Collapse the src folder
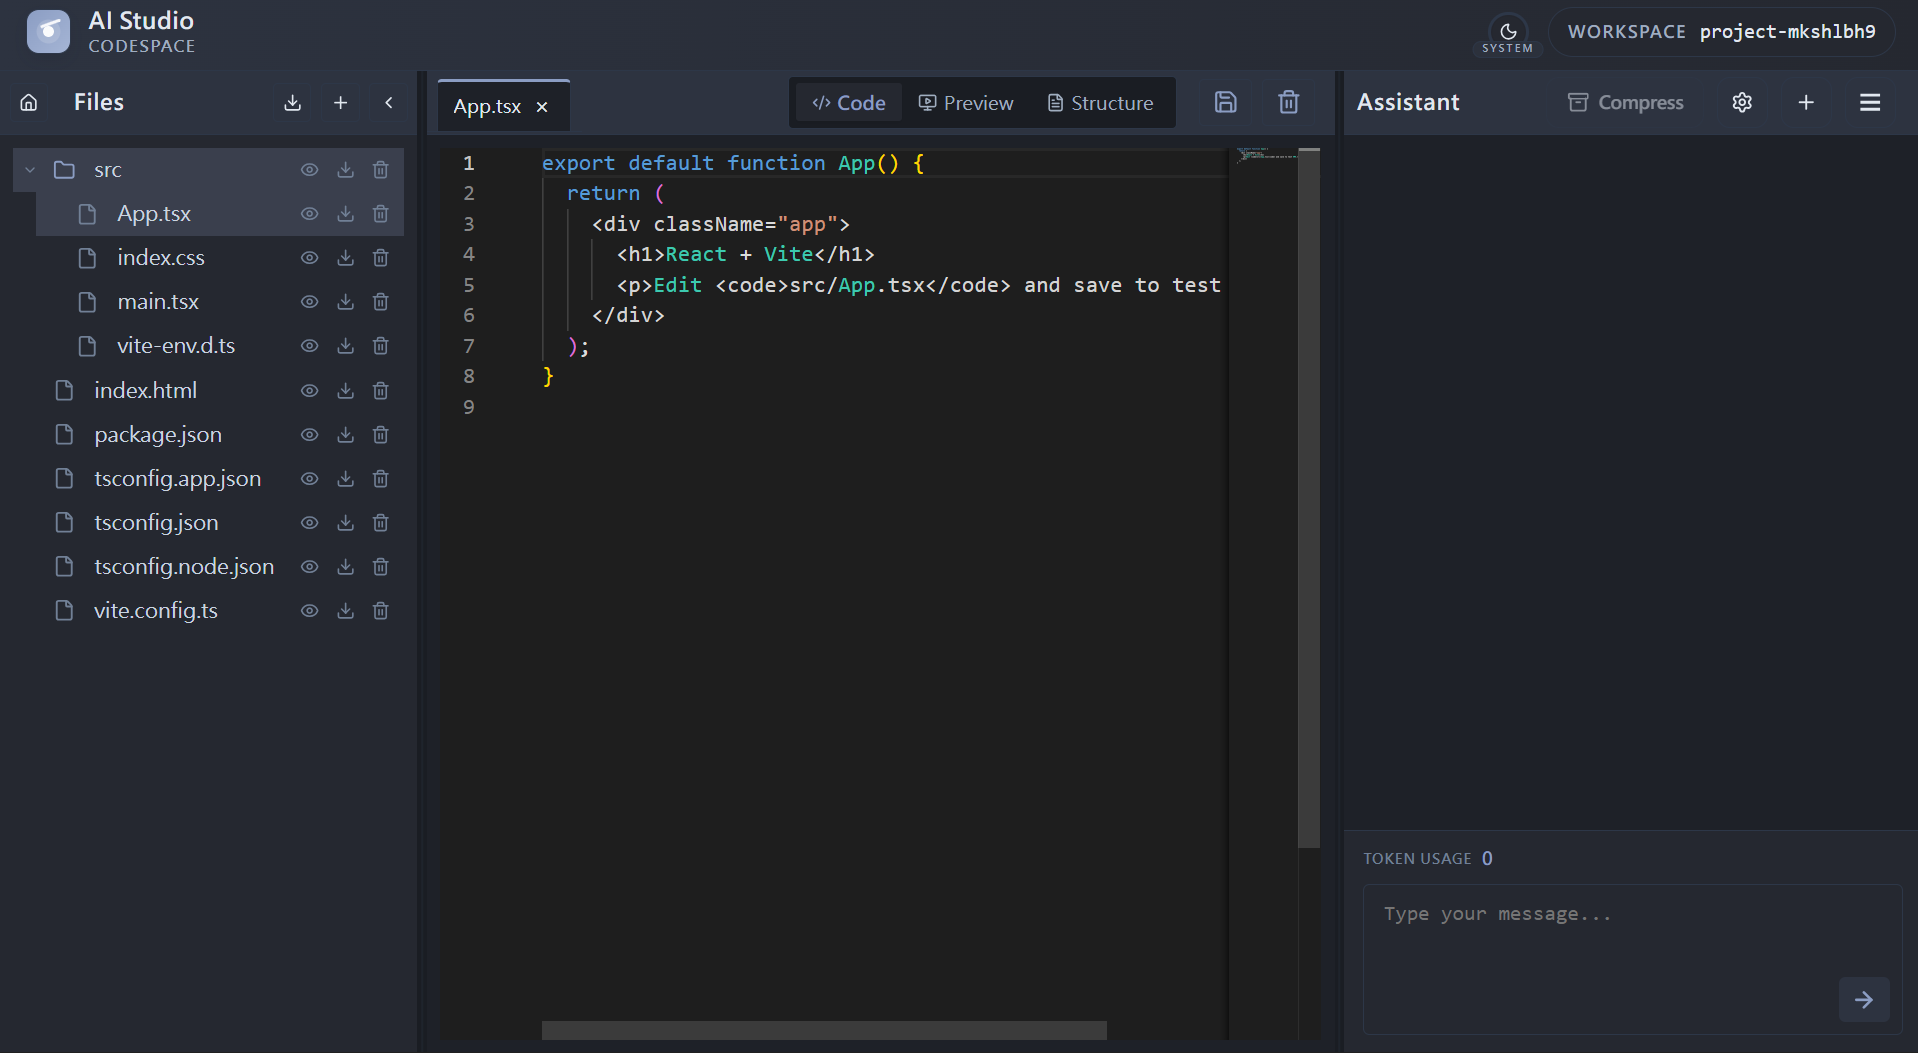 click(x=30, y=170)
